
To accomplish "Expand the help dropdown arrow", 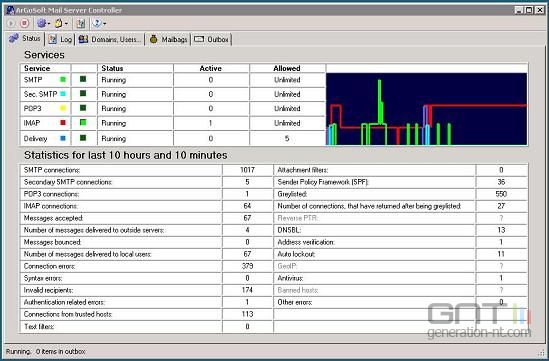I will 105,24.
